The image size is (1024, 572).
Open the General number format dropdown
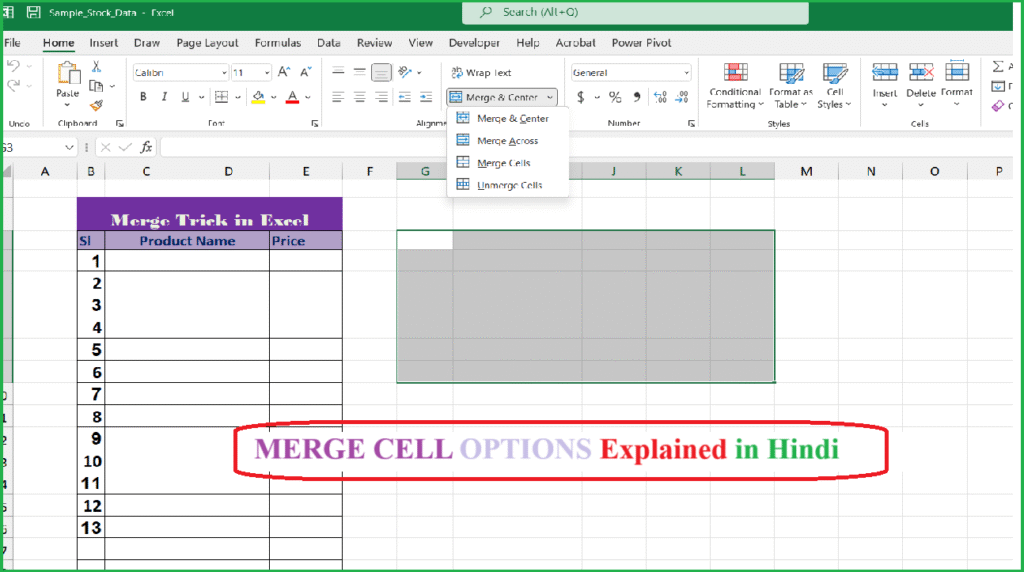tap(686, 72)
